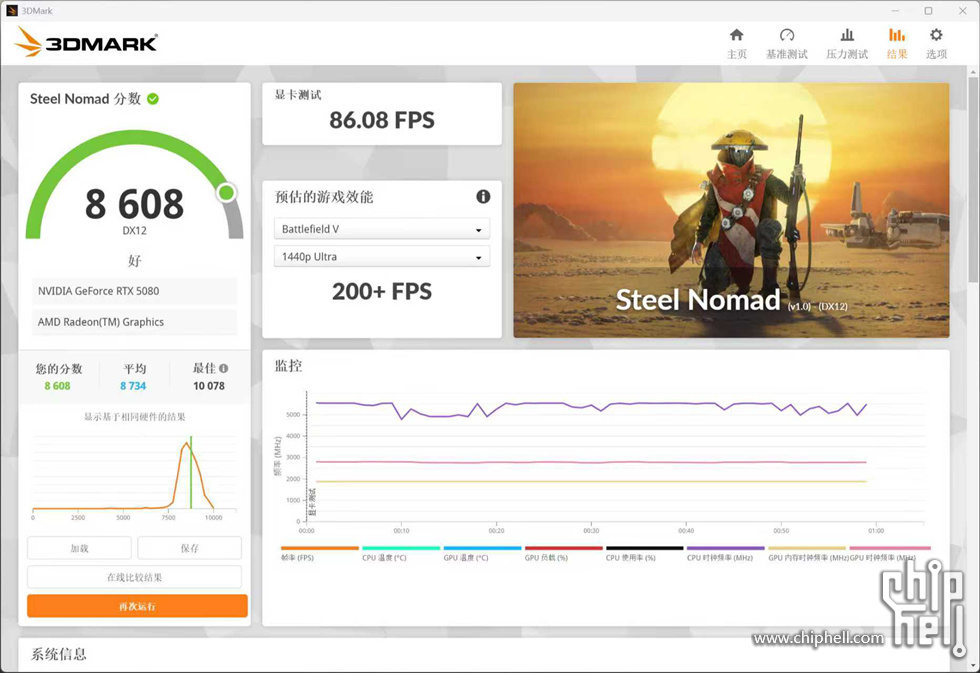The image size is (980, 673).
Task: Toggle the yellow GPU 内存时钟频率 legend swatch
Action: (x=807, y=548)
